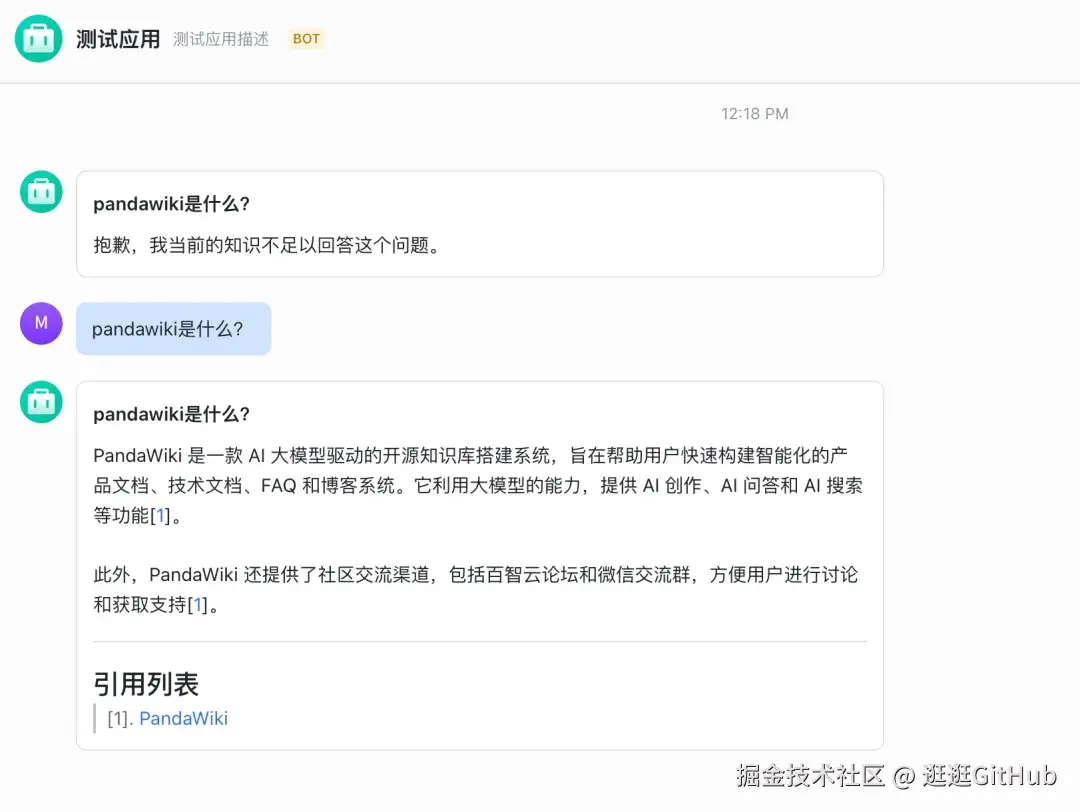
Task: Click the second [1] citation in the reply
Action: [x=197, y=605]
